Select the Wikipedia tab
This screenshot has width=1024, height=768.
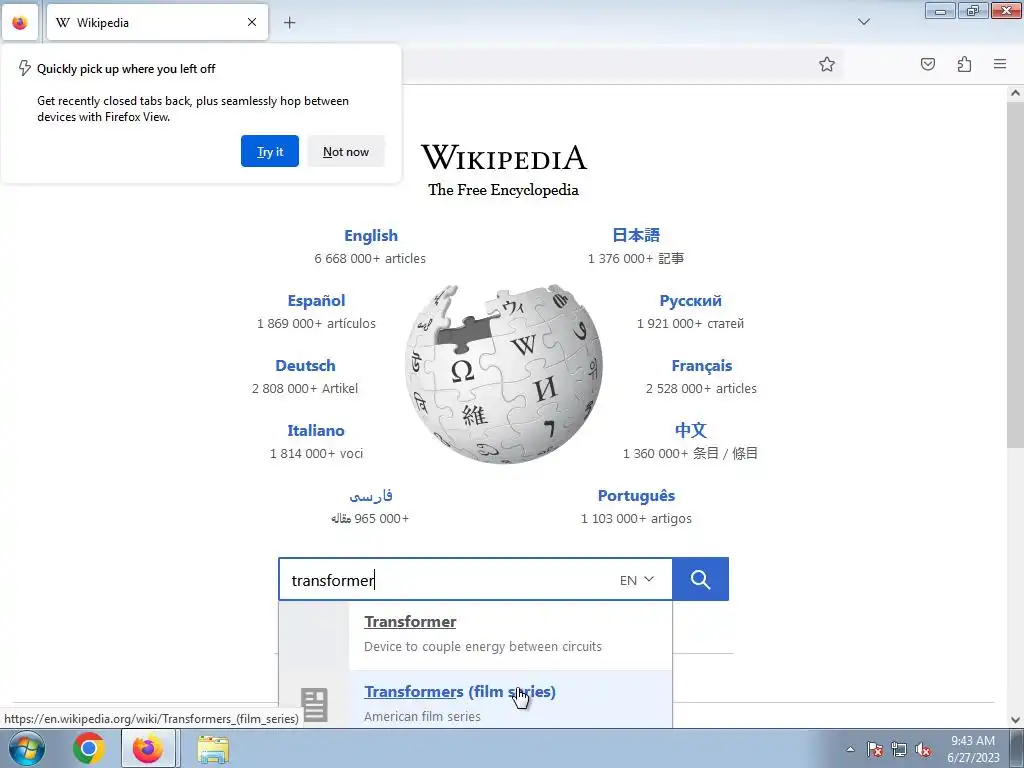(157, 23)
